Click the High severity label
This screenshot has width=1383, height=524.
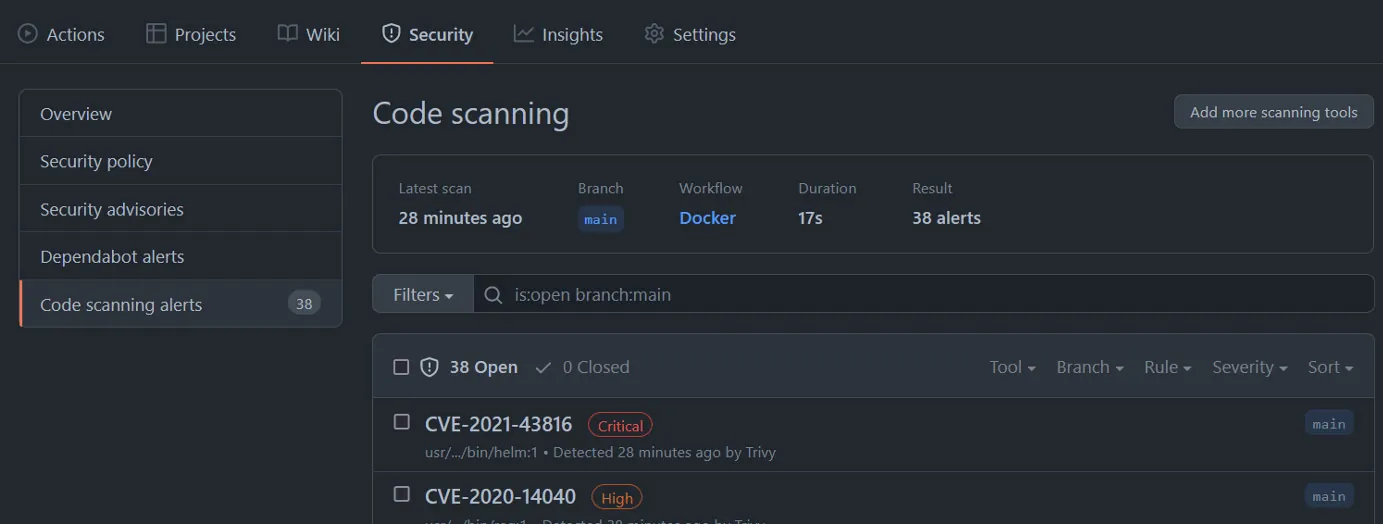click(x=617, y=497)
